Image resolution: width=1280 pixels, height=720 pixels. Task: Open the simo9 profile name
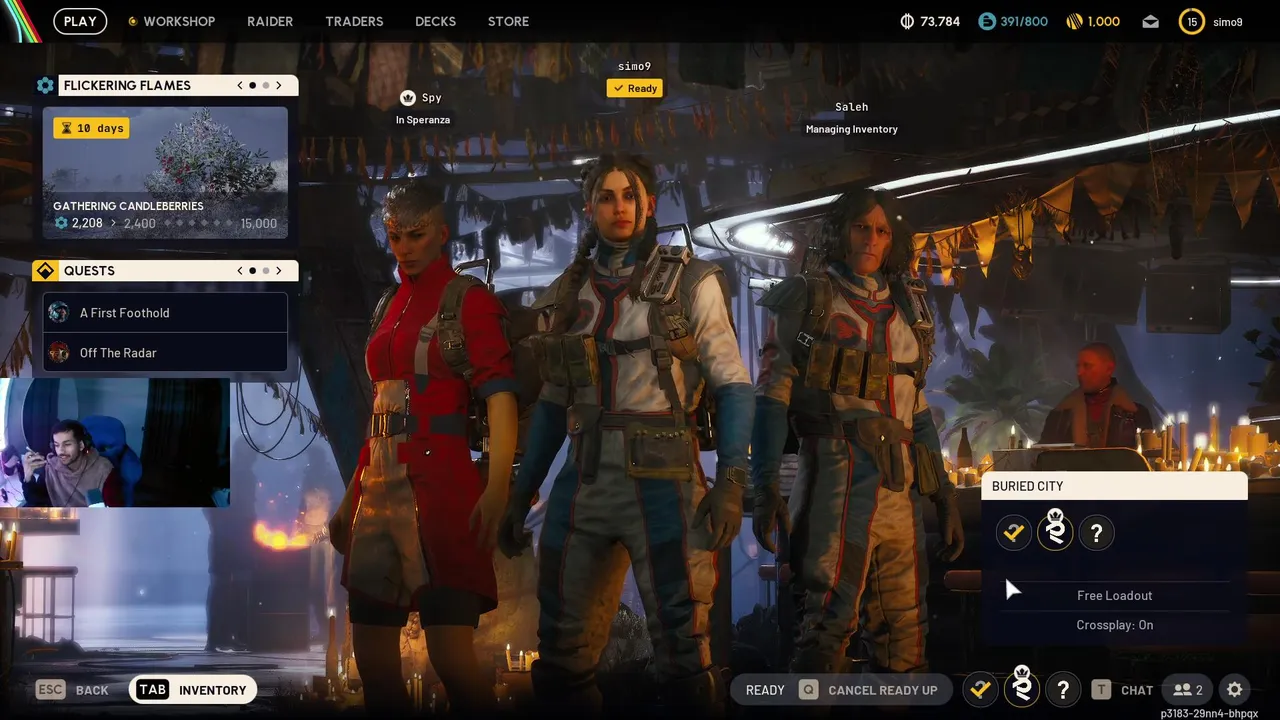[x=1228, y=22]
